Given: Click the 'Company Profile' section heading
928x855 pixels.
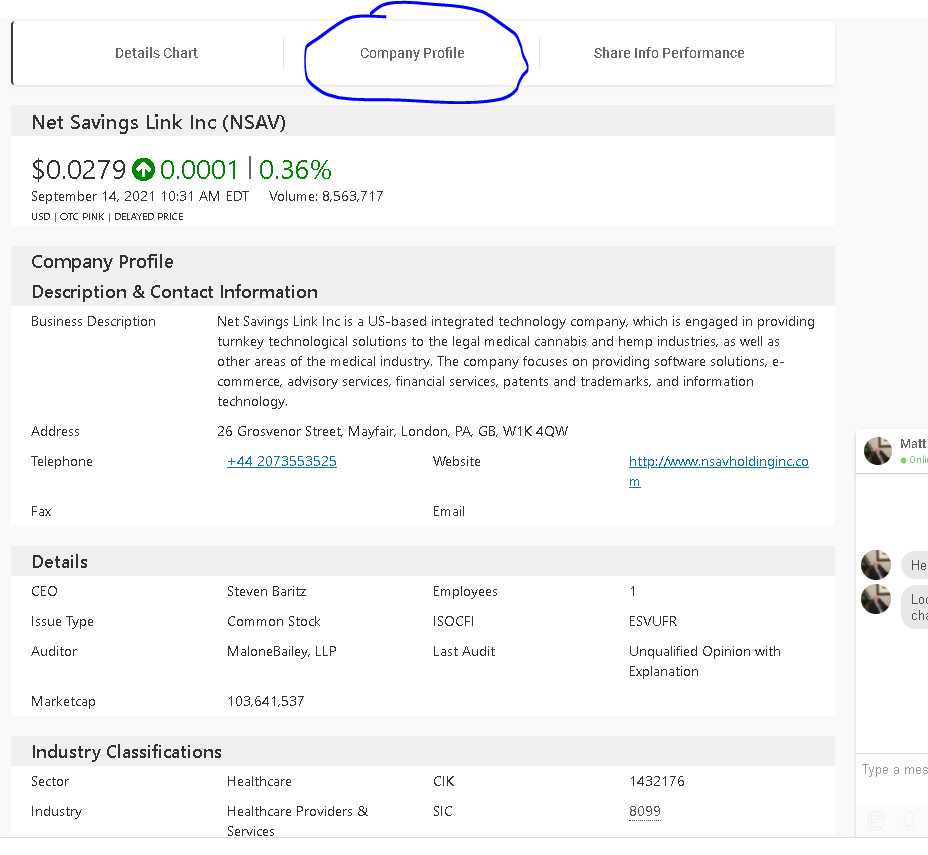Looking at the screenshot, I should tap(102, 262).
